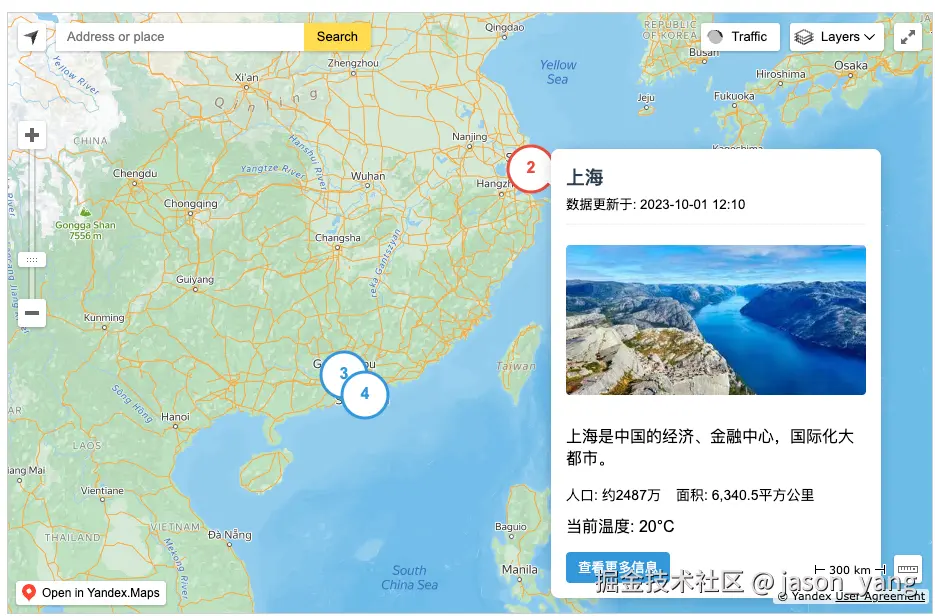Click the 当前温度: 20°C text

coord(620,527)
